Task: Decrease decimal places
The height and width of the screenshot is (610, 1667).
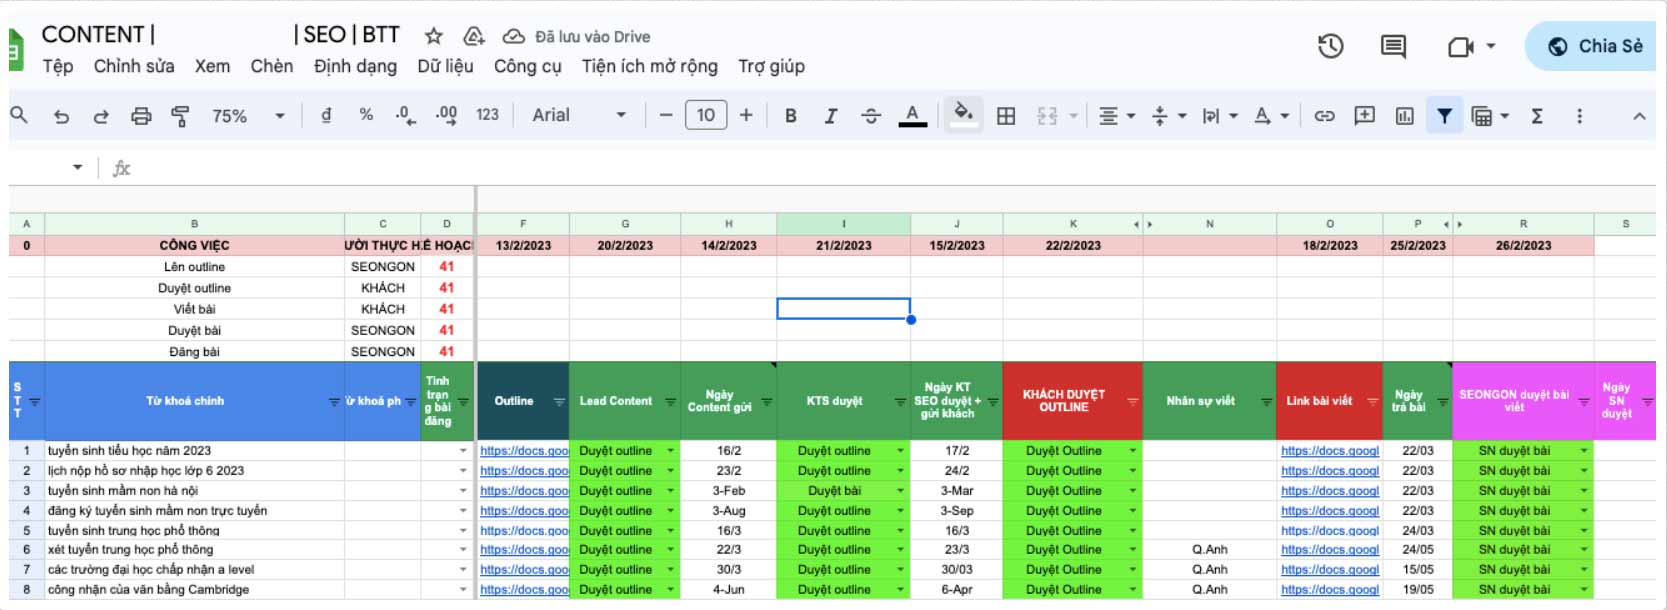Action: (x=405, y=115)
